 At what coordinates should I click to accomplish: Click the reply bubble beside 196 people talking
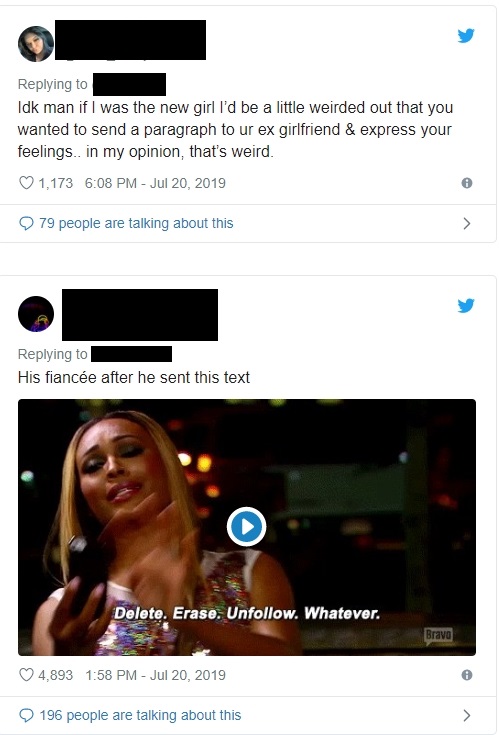tap(26, 716)
